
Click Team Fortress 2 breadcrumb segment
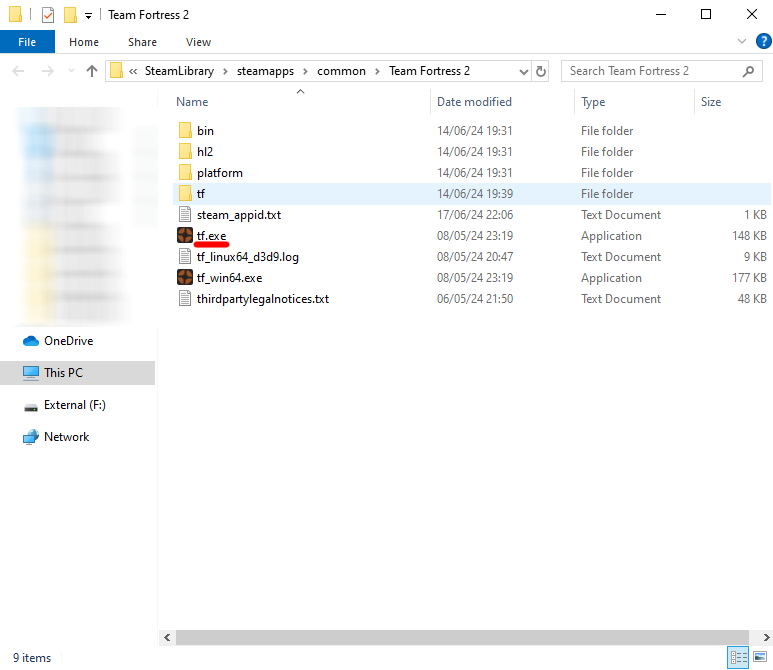pyautogui.click(x=429, y=71)
